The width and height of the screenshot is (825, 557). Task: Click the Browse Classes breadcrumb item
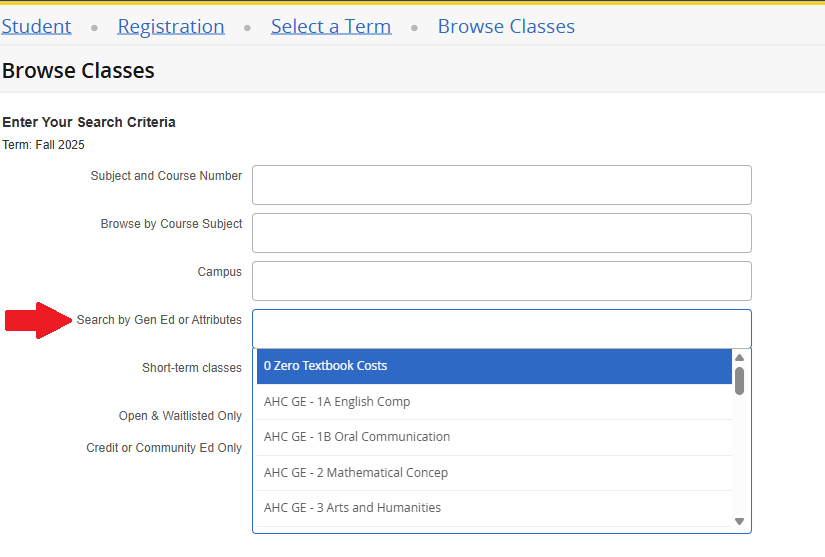[506, 27]
